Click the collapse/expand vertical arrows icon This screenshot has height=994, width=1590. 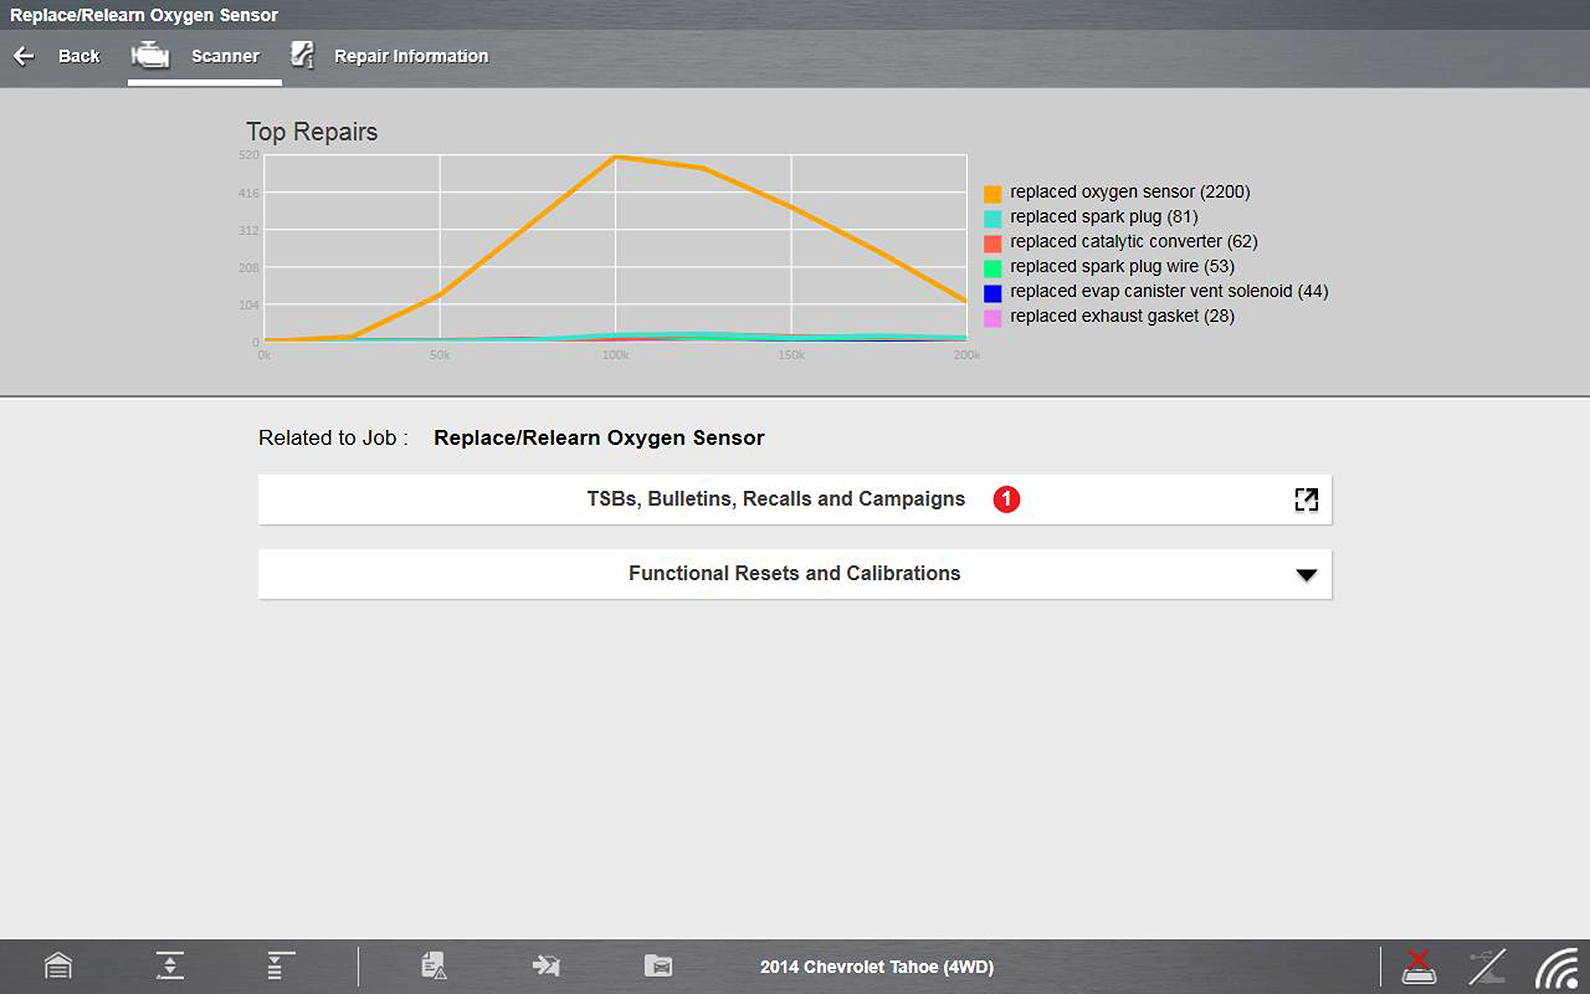170,966
